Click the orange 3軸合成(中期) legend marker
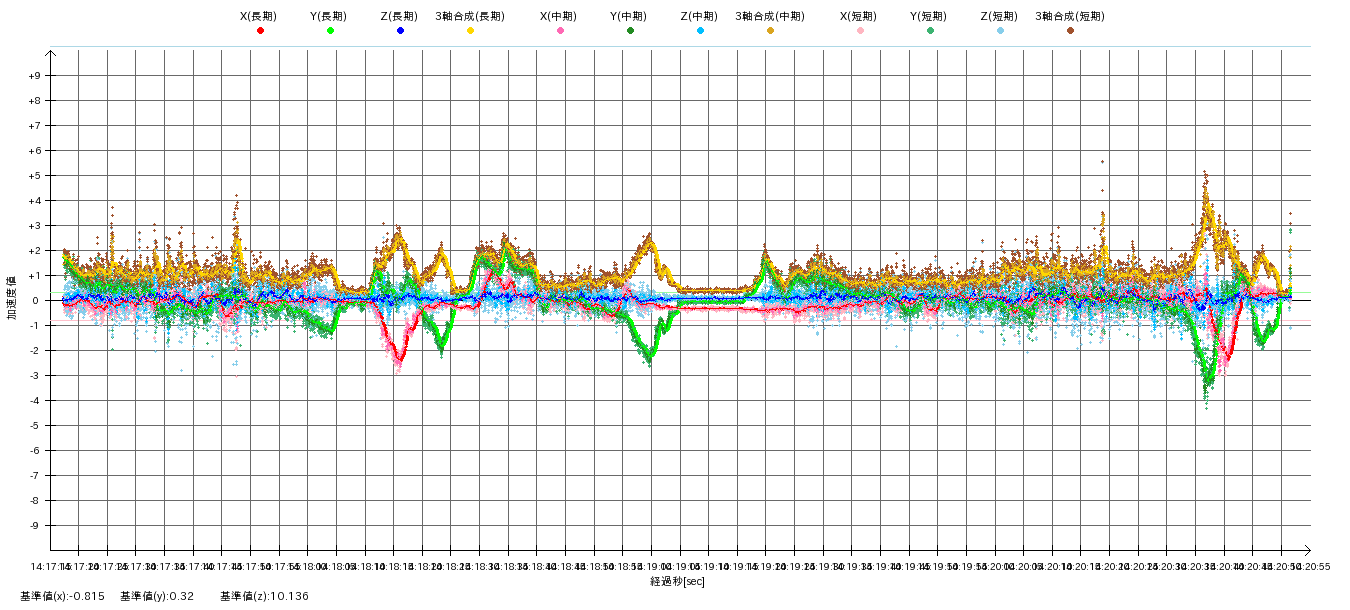The width and height of the screenshot is (1350, 610). pyautogui.click(x=770, y=31)
